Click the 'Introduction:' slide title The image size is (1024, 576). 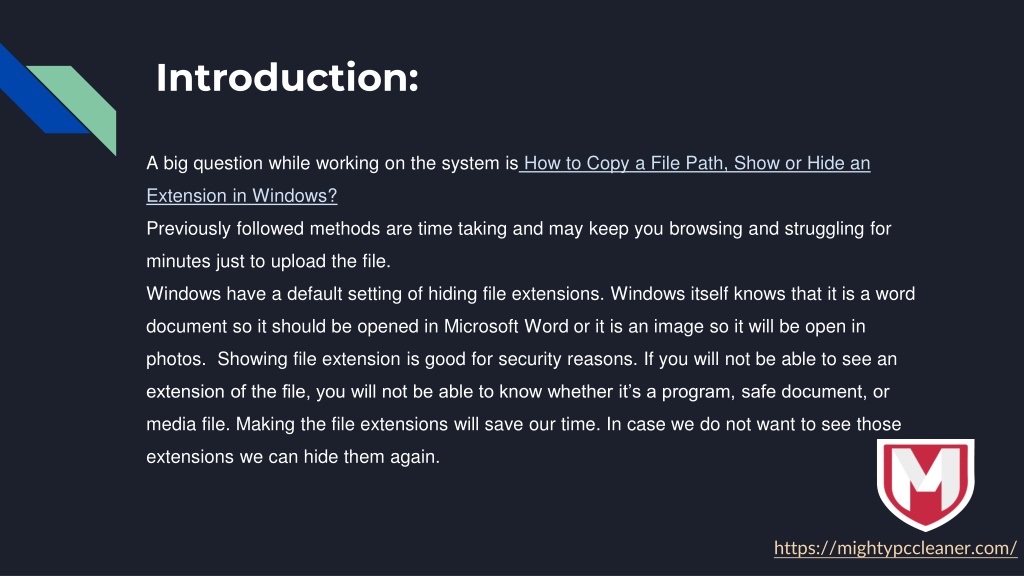click(x=287, y=78)
